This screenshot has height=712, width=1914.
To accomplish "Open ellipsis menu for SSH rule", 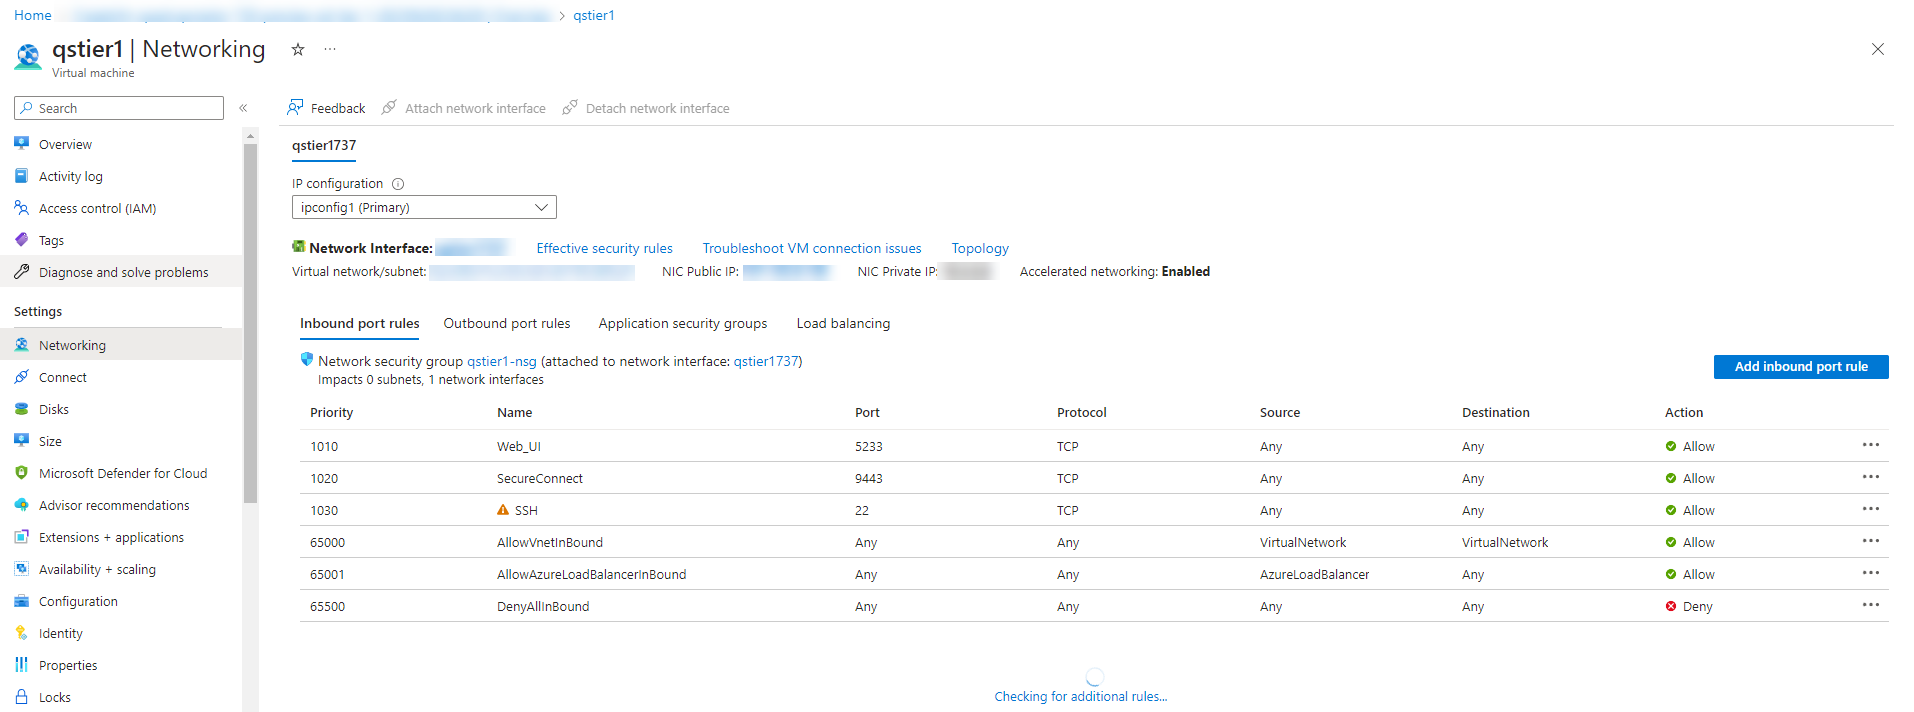I will click(1871, 509).
